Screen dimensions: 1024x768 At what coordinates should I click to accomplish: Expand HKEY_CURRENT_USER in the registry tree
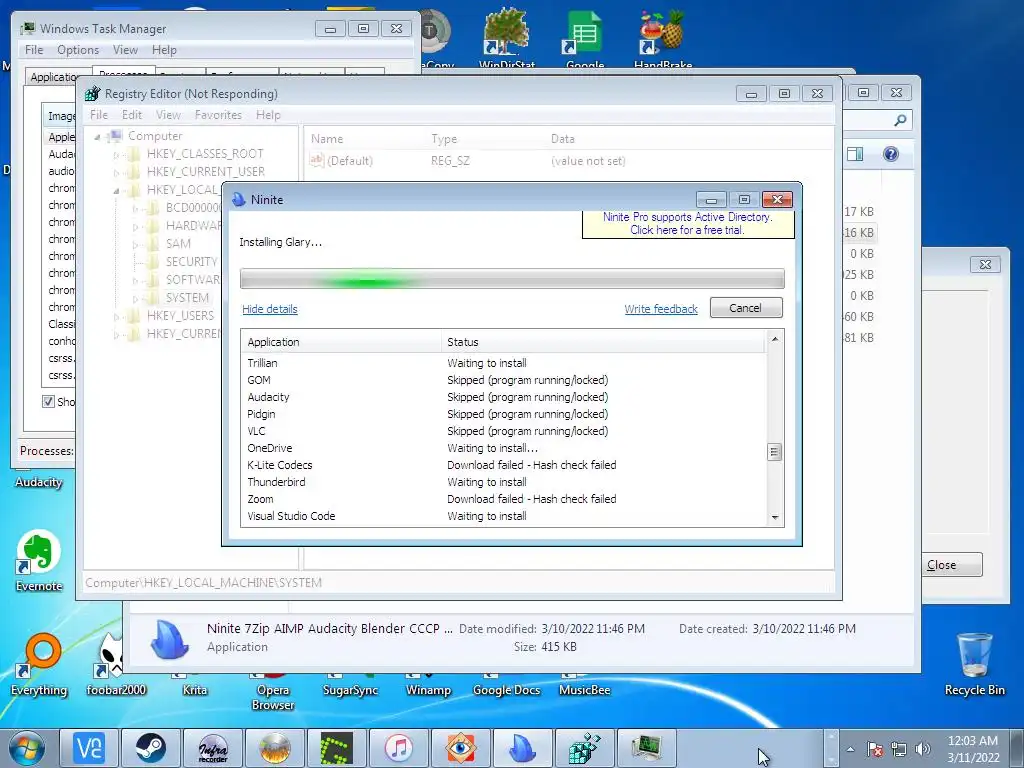coord(117,172)
